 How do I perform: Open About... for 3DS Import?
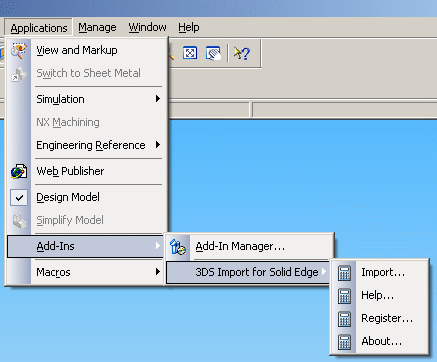(x=379, y=342)
